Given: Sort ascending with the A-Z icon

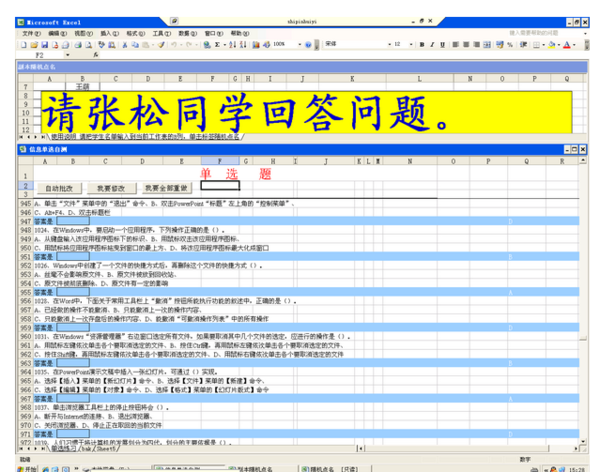Looking at the screenshot, I should point(232,45).
